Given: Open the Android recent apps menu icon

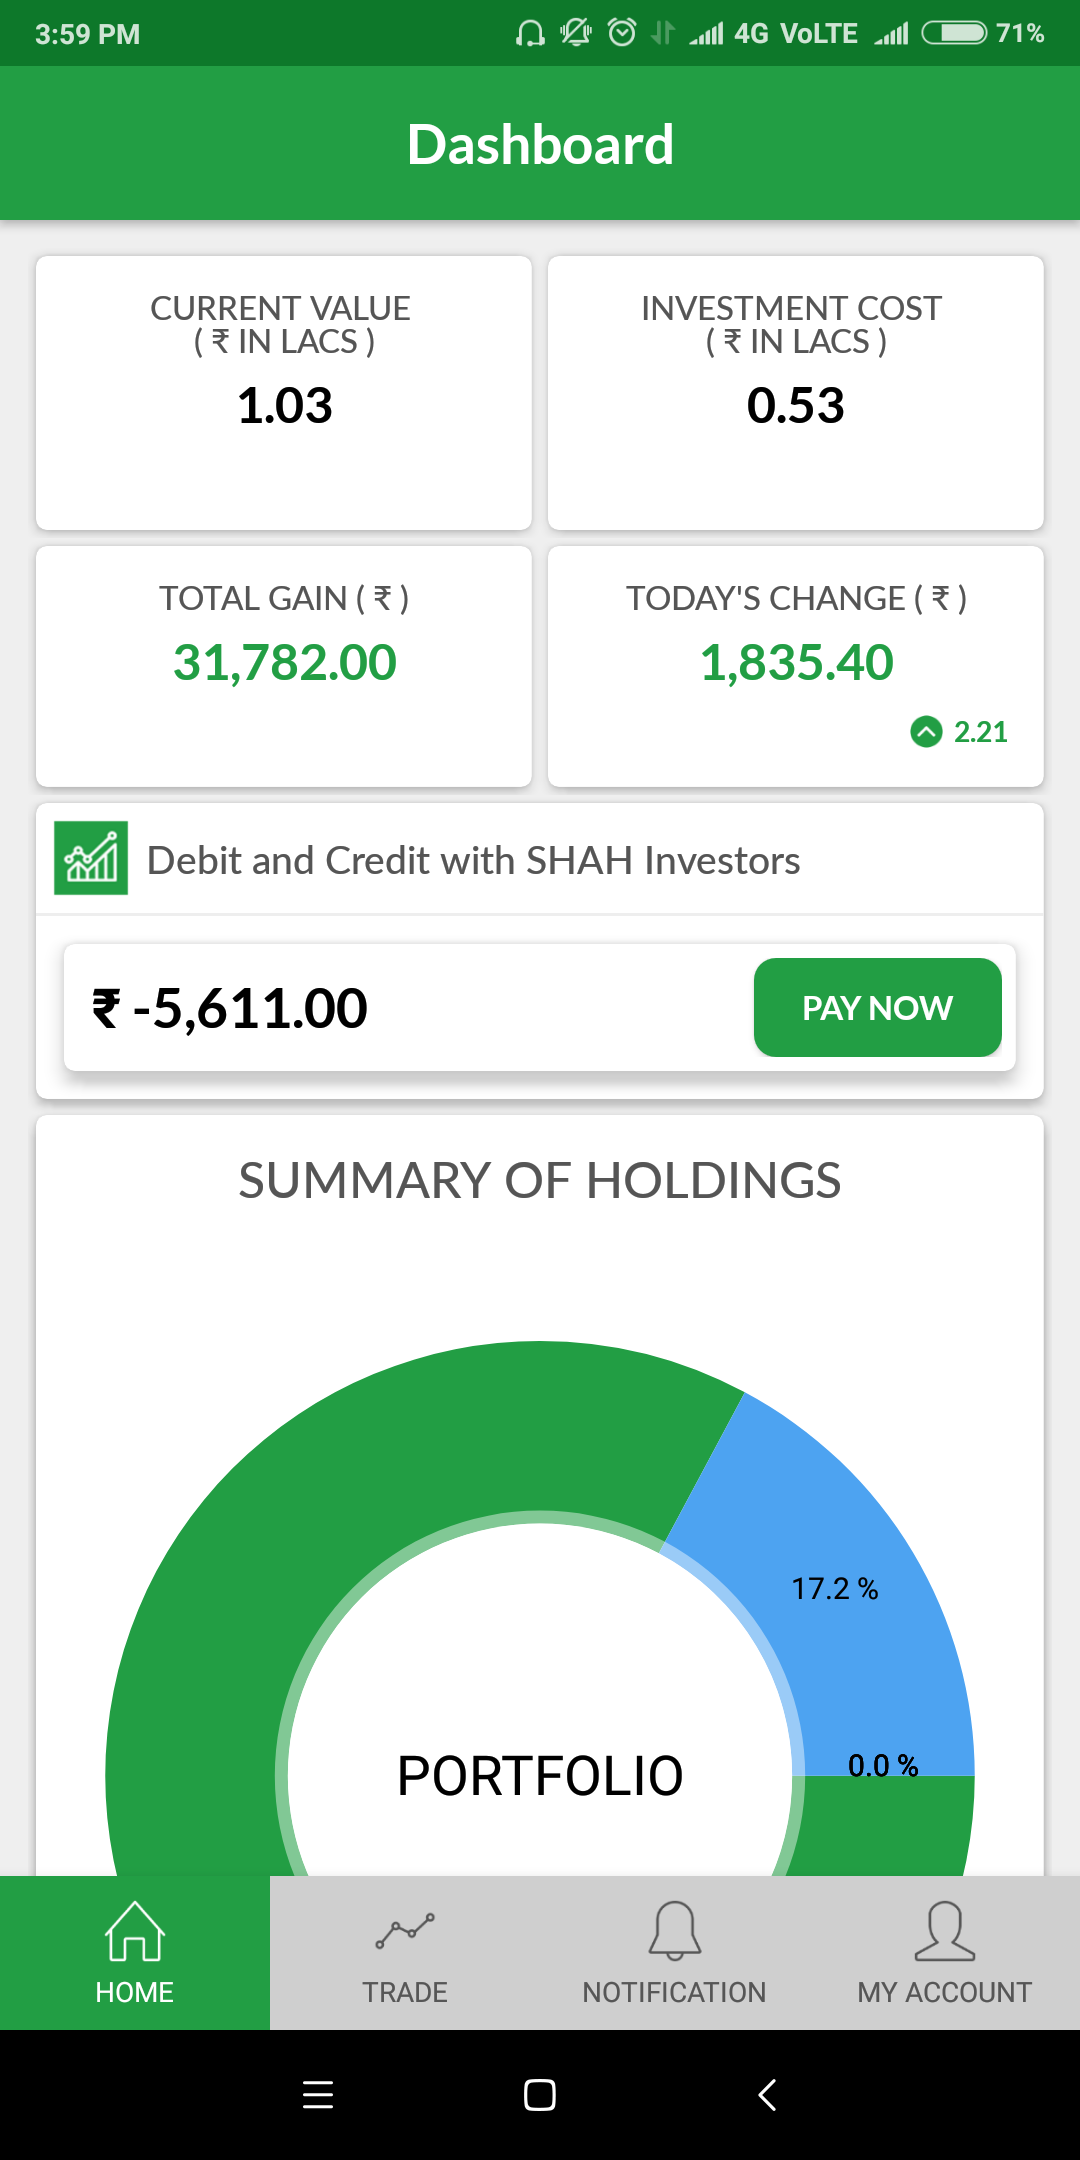Looking at the screenshot, I should [x=318, y=2094].
